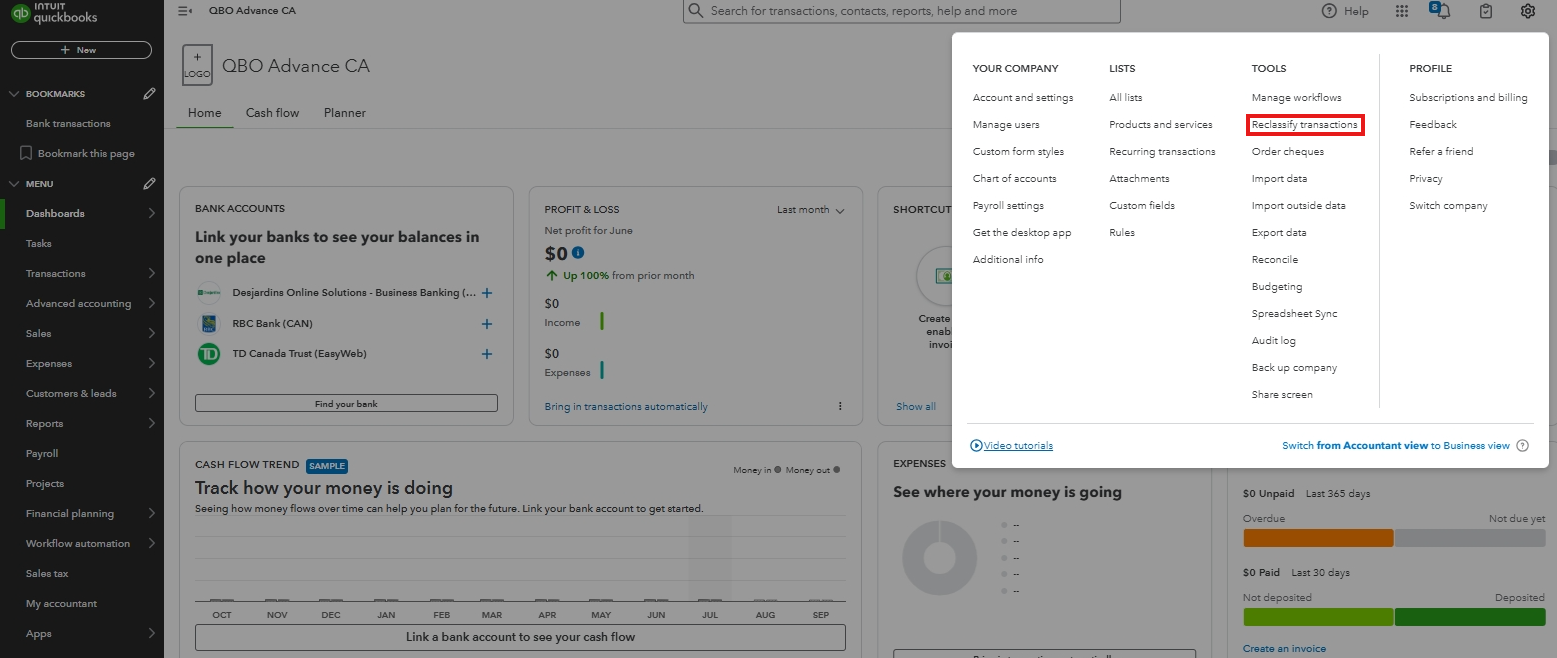Image resolution: width=1557 pixels, height=658 pixels.
Task: Click the Settings gear icon
Action: point(1527,11)
